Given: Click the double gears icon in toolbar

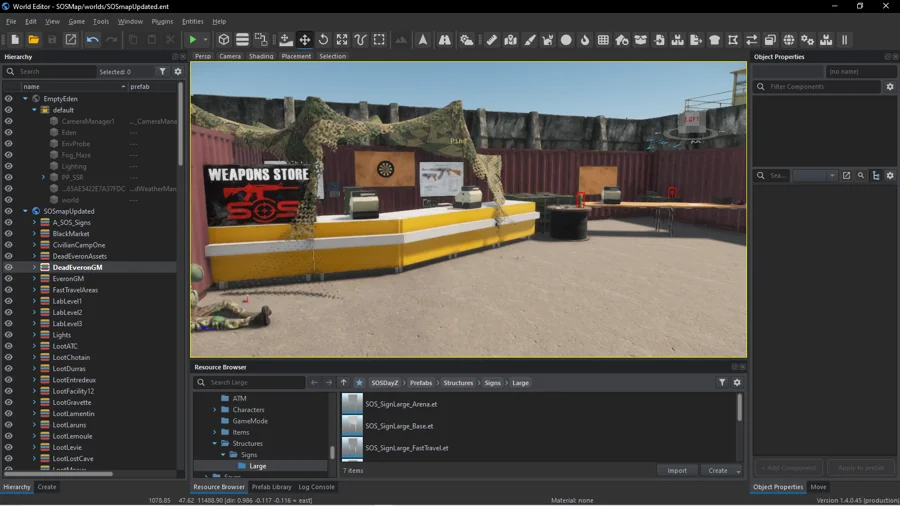Looking at the screenshot, I should point(808,40).
